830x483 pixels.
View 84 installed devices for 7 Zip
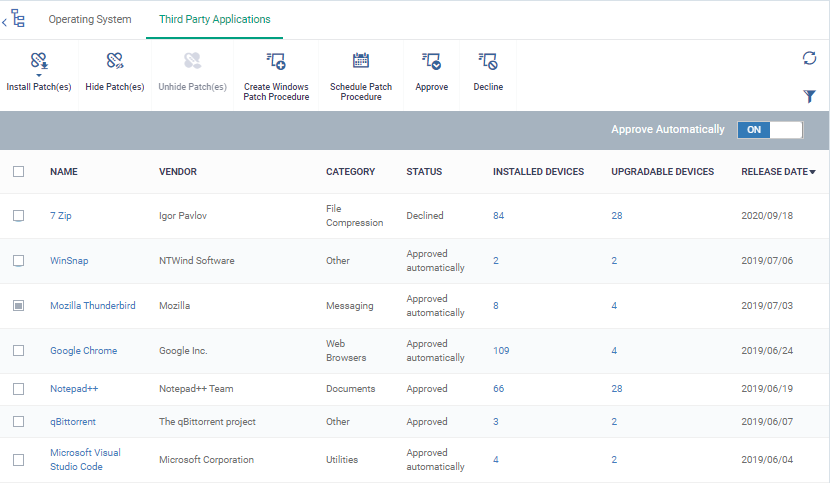(499, 216)
